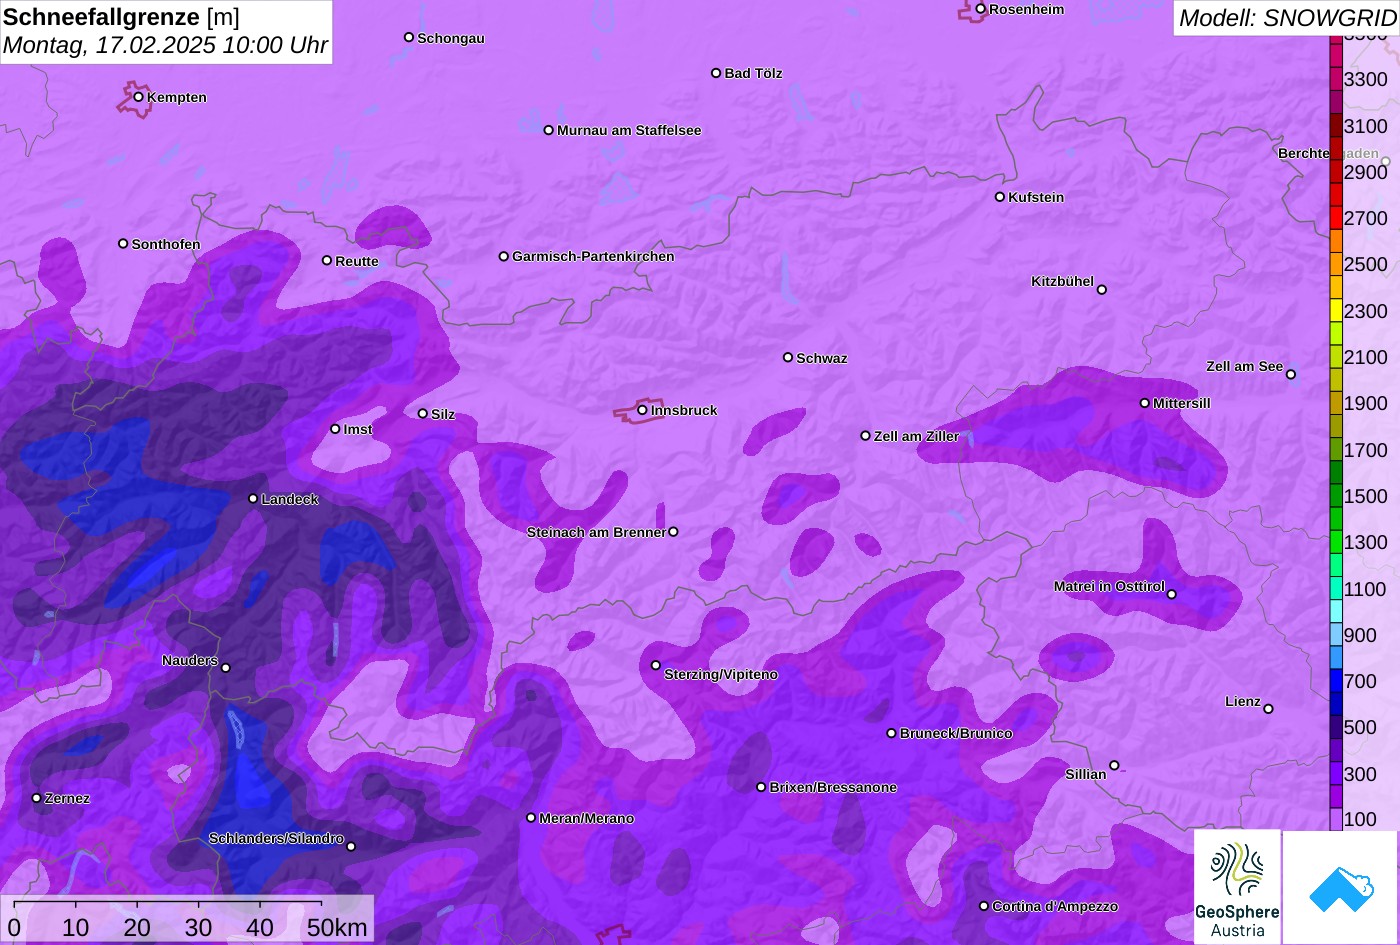Click the blue 700 m legend swatch
This screenshot has width=1400, height=945.
(1336, 682)
